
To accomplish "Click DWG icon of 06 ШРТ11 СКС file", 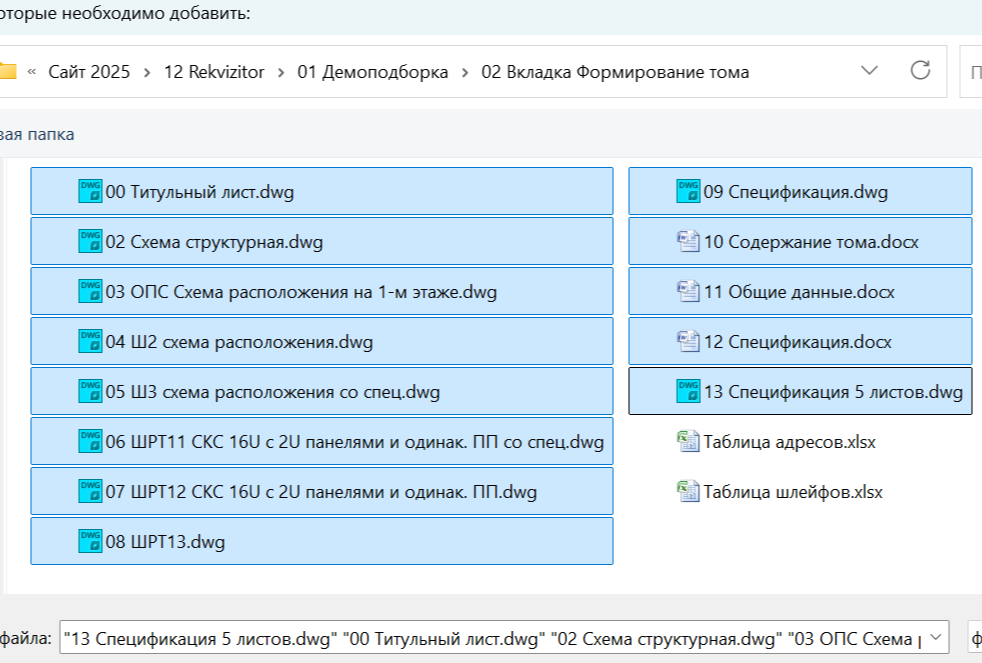I will tap(90, 441).
